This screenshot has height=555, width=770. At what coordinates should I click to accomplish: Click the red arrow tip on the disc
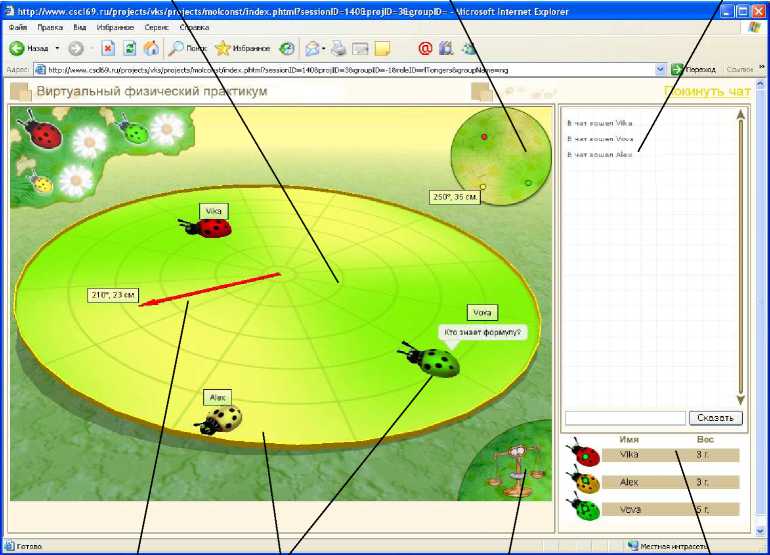tap(146, 304)
